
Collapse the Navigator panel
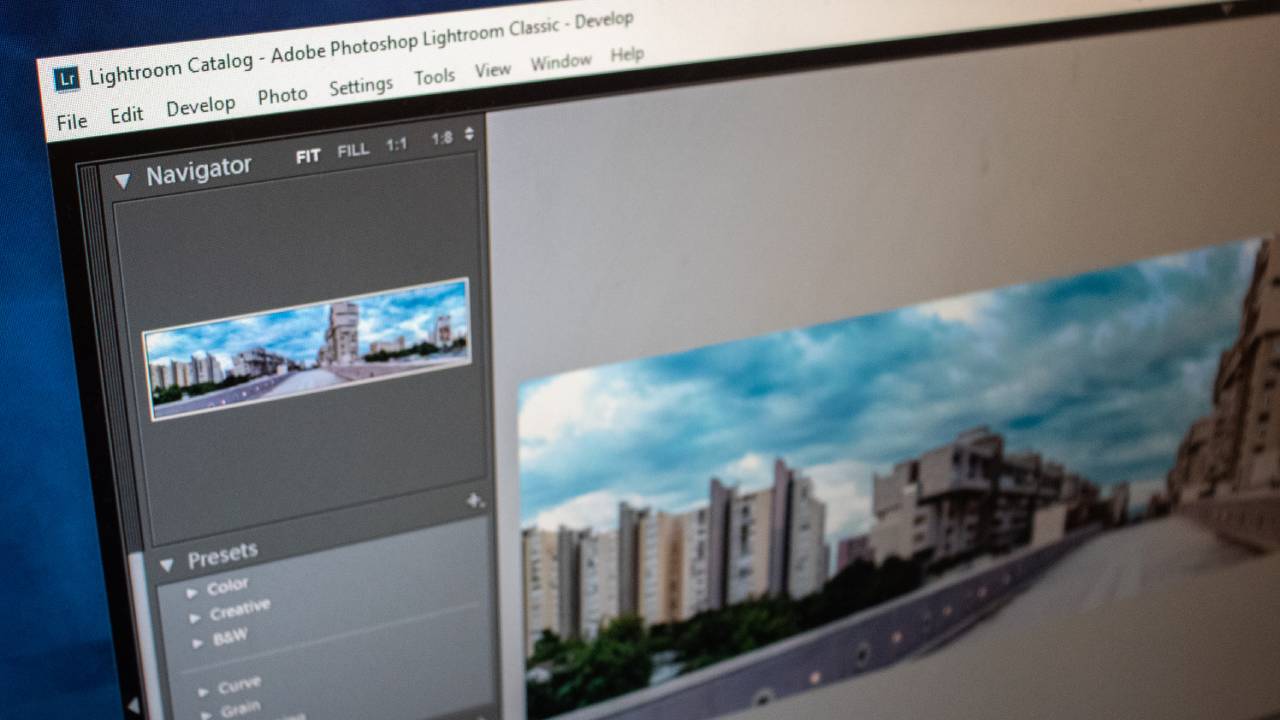click(123, 180)
